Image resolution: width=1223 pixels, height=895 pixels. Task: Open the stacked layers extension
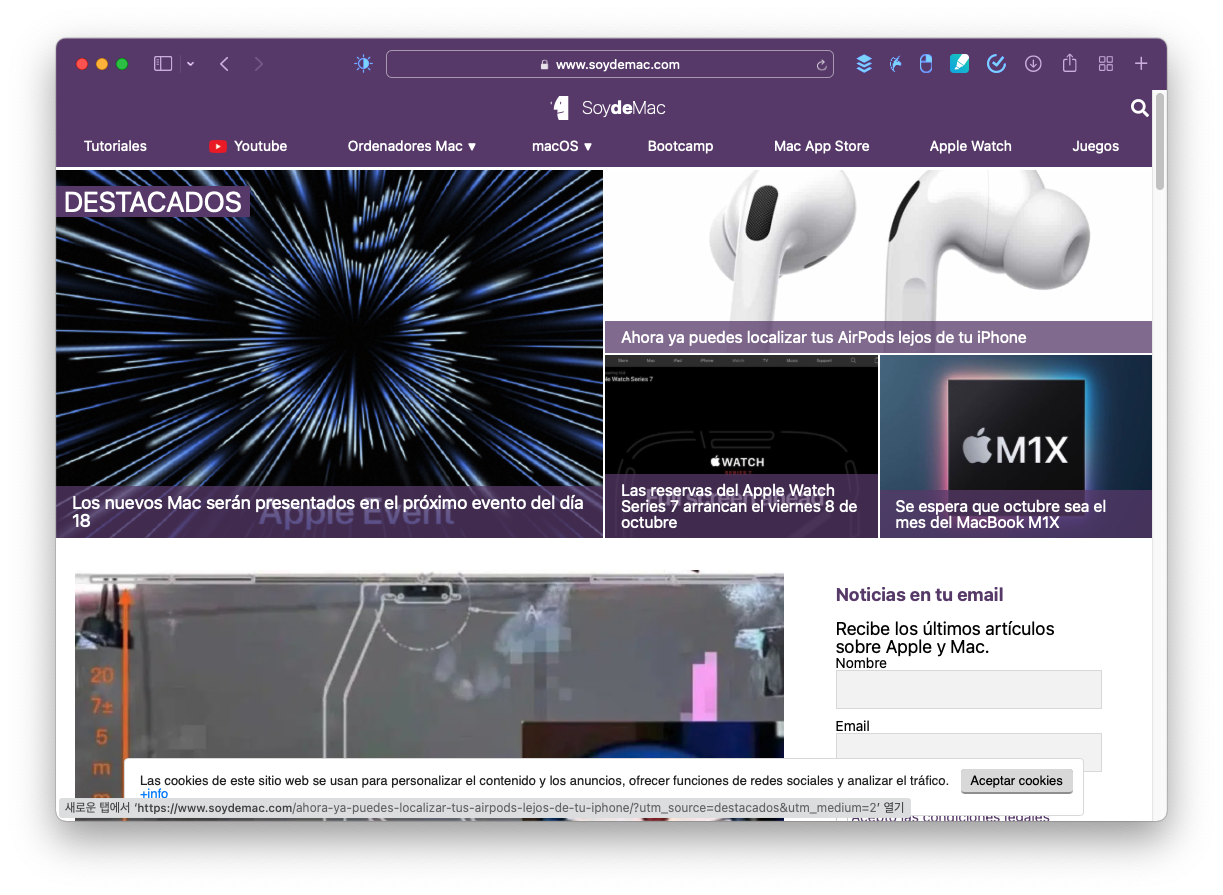864,64
